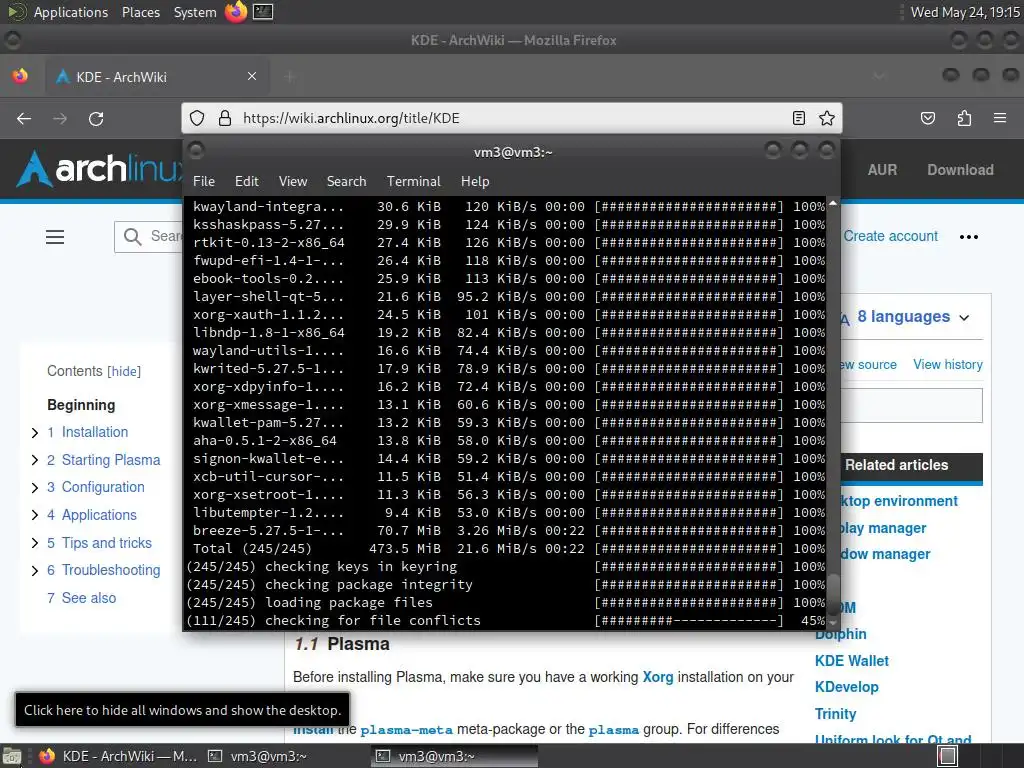Open terminal File menu

point(204,181)
